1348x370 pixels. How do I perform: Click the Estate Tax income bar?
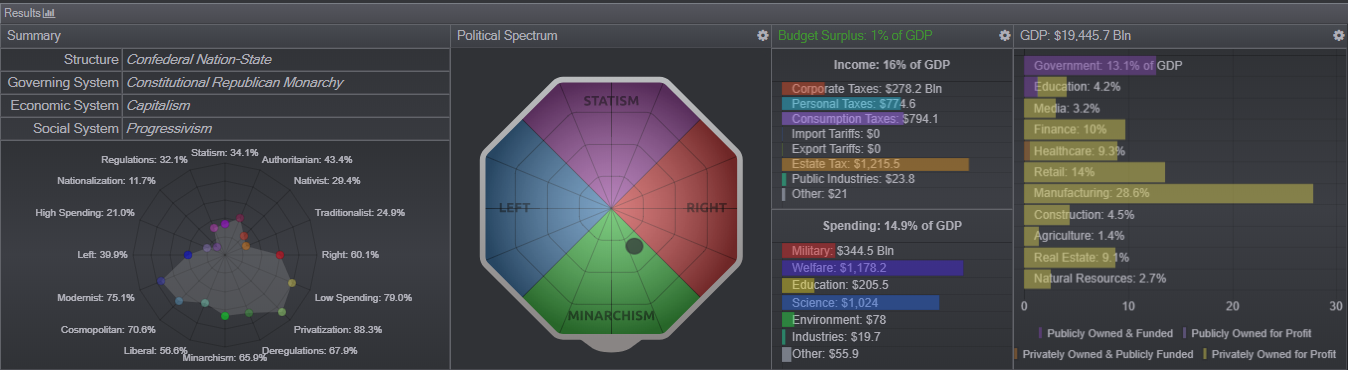(x=875, y=164)
